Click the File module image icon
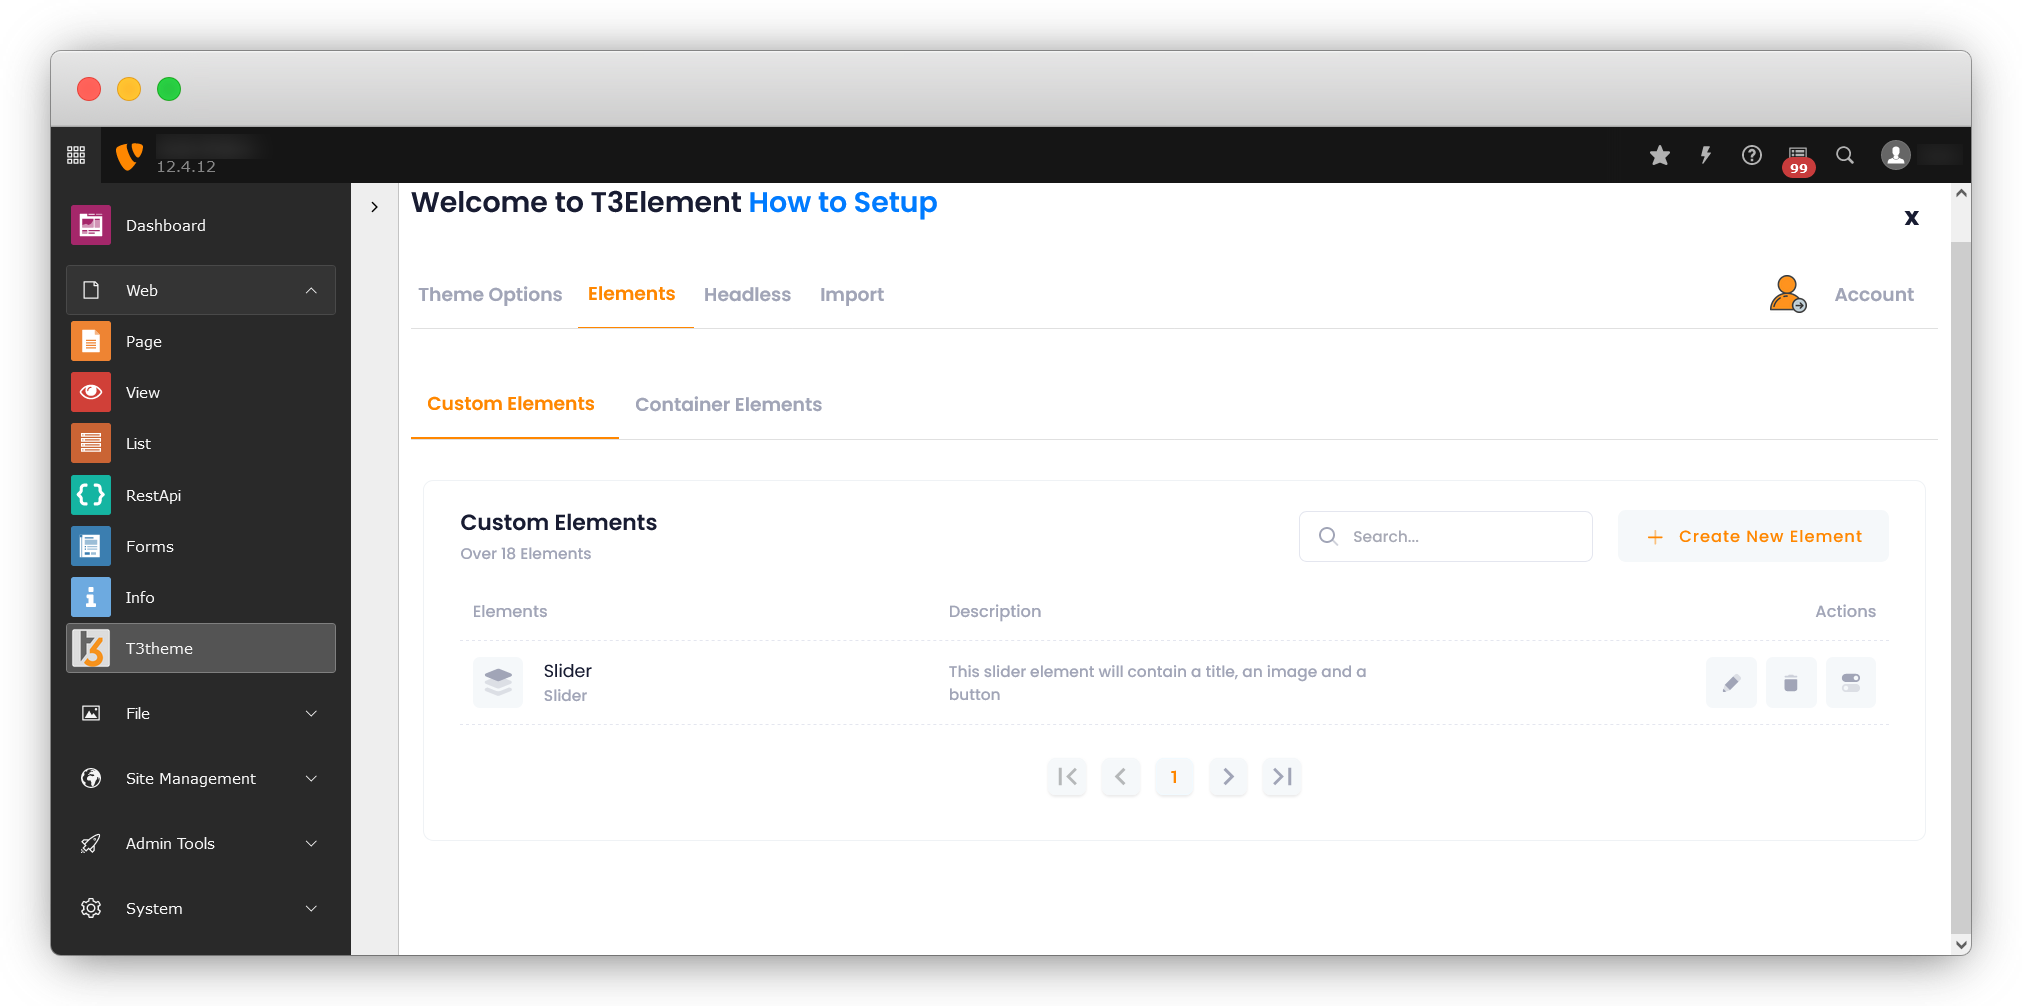Viewport: 2022px width, 1006px height. click(91, 713)
